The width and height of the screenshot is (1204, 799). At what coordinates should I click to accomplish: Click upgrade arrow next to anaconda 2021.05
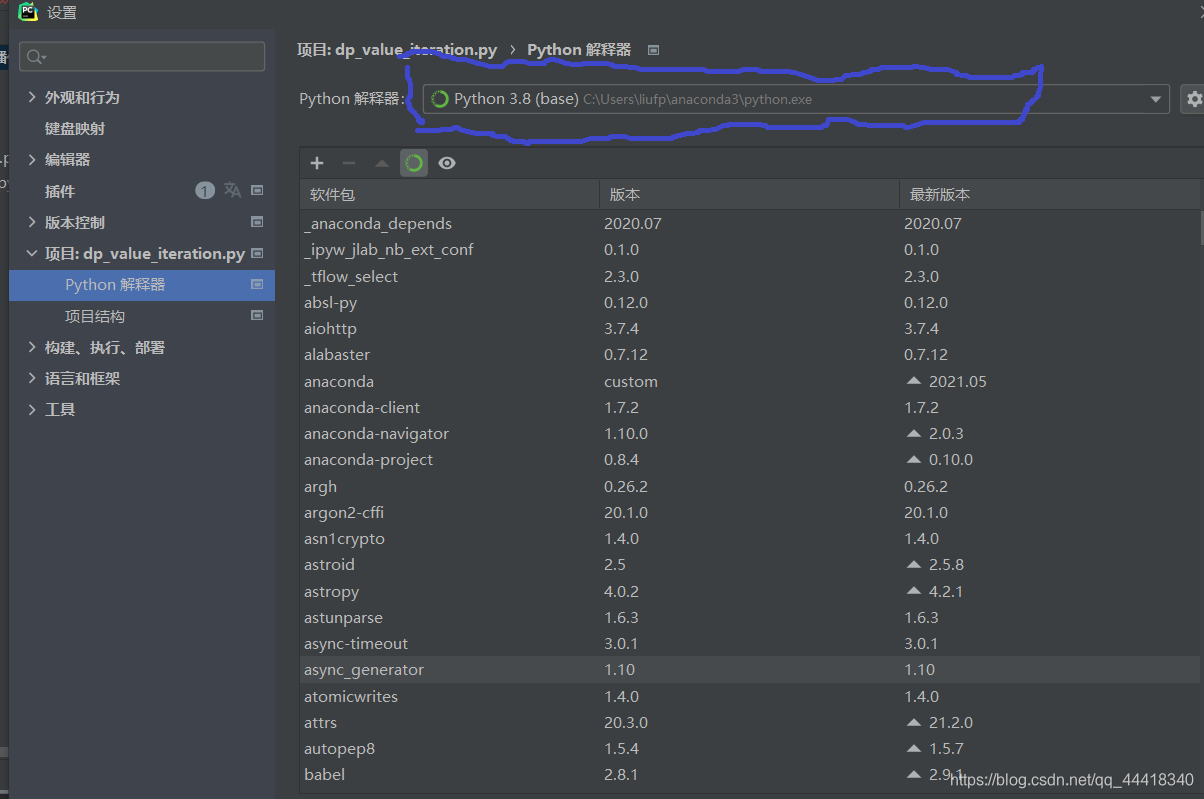[x=913, y=381]
